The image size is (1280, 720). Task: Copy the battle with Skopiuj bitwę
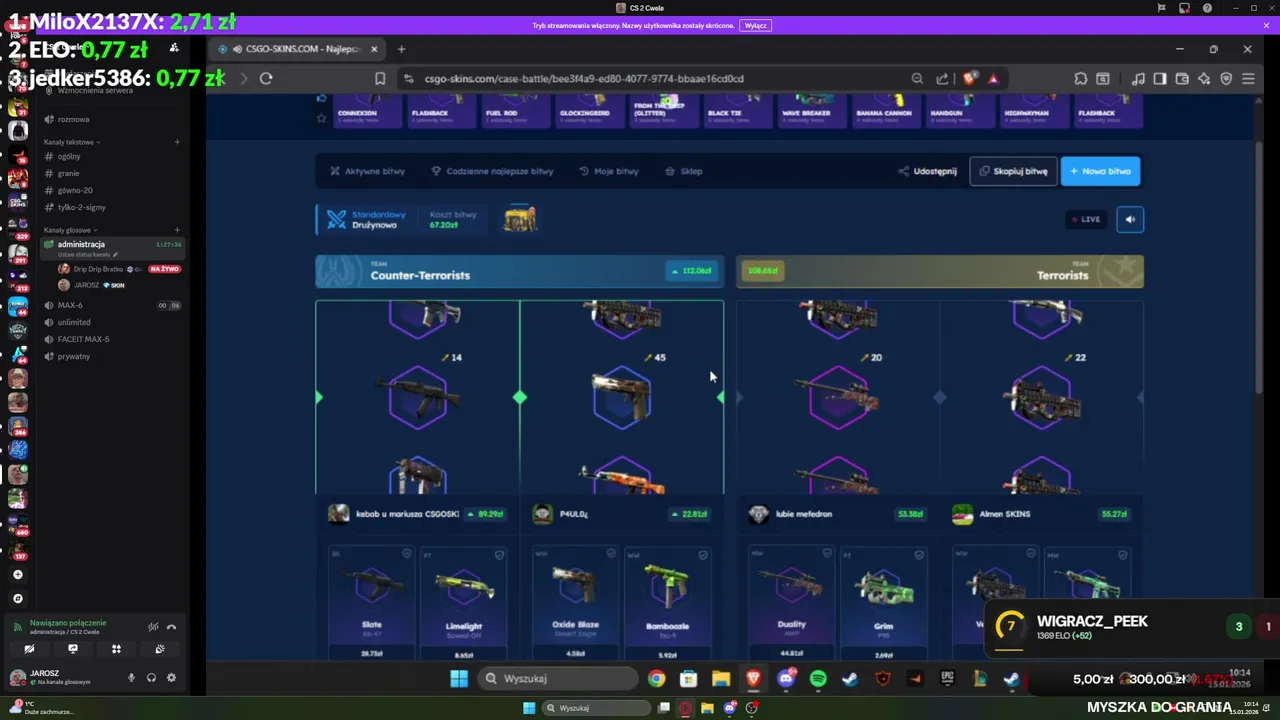(1013, 171)
